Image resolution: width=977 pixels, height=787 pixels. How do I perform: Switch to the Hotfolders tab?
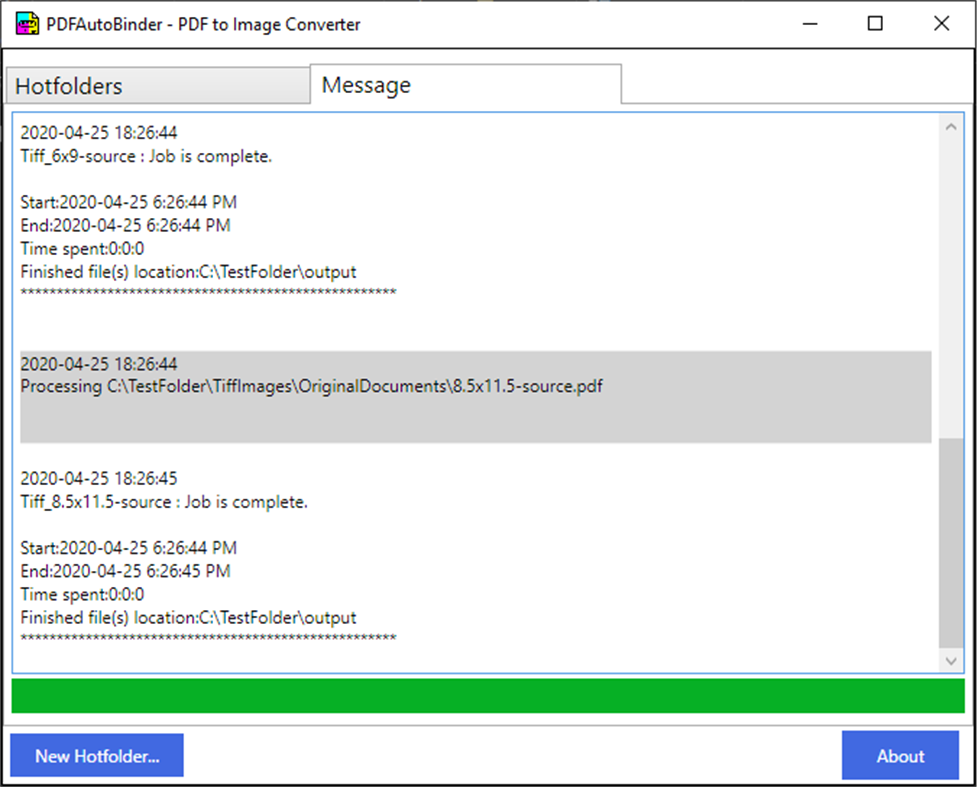point(157,85)
